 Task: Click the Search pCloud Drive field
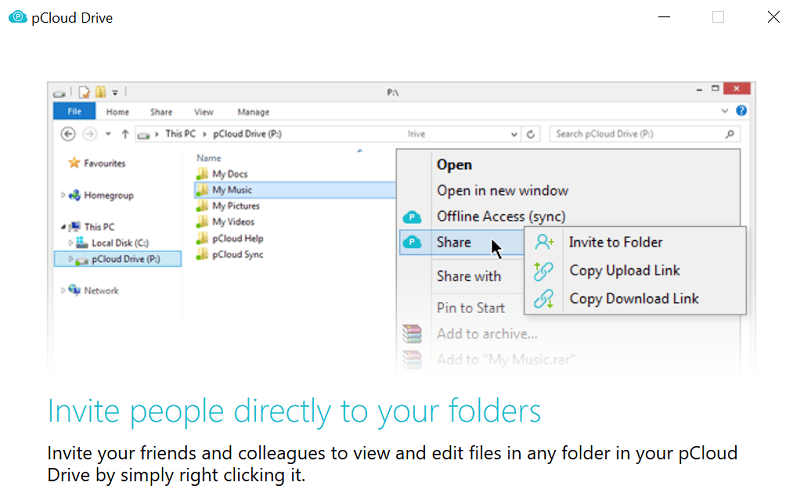pos(638,134)
